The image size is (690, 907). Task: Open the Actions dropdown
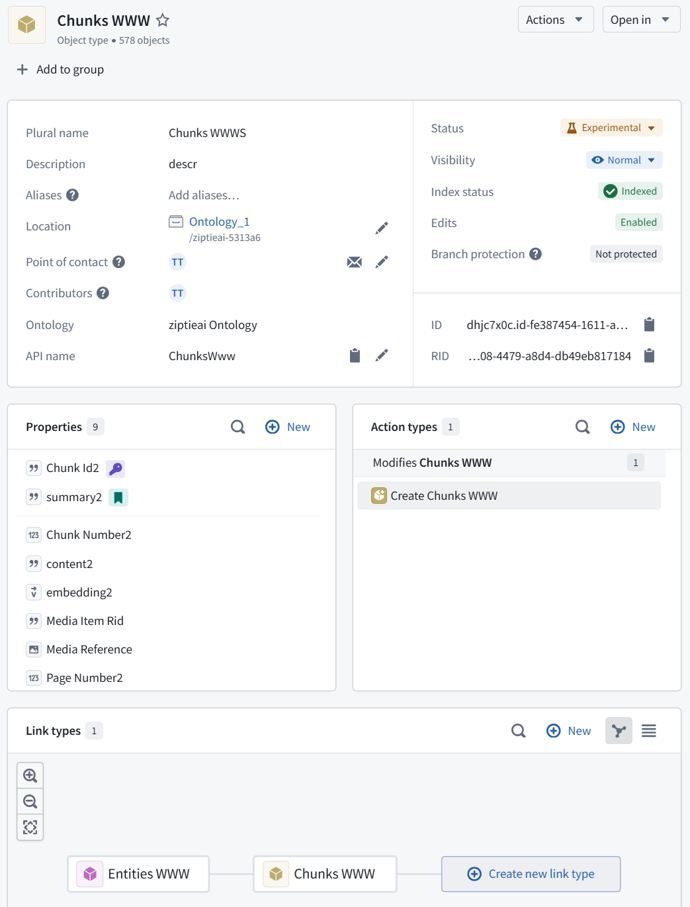click(x=555, y=20)
